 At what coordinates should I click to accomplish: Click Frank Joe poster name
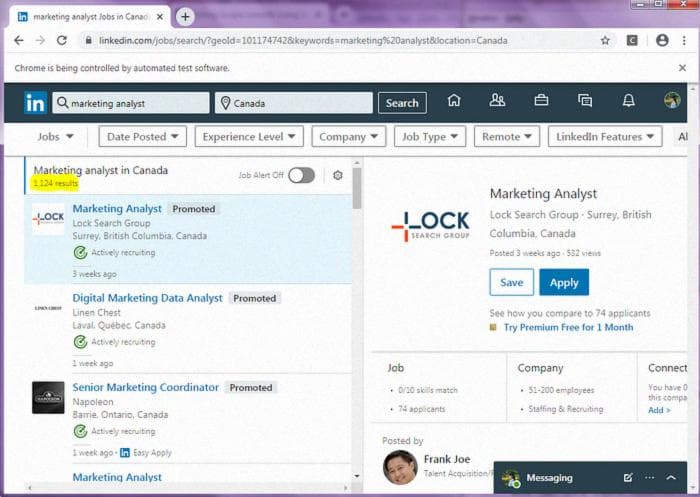coord(447,459)
